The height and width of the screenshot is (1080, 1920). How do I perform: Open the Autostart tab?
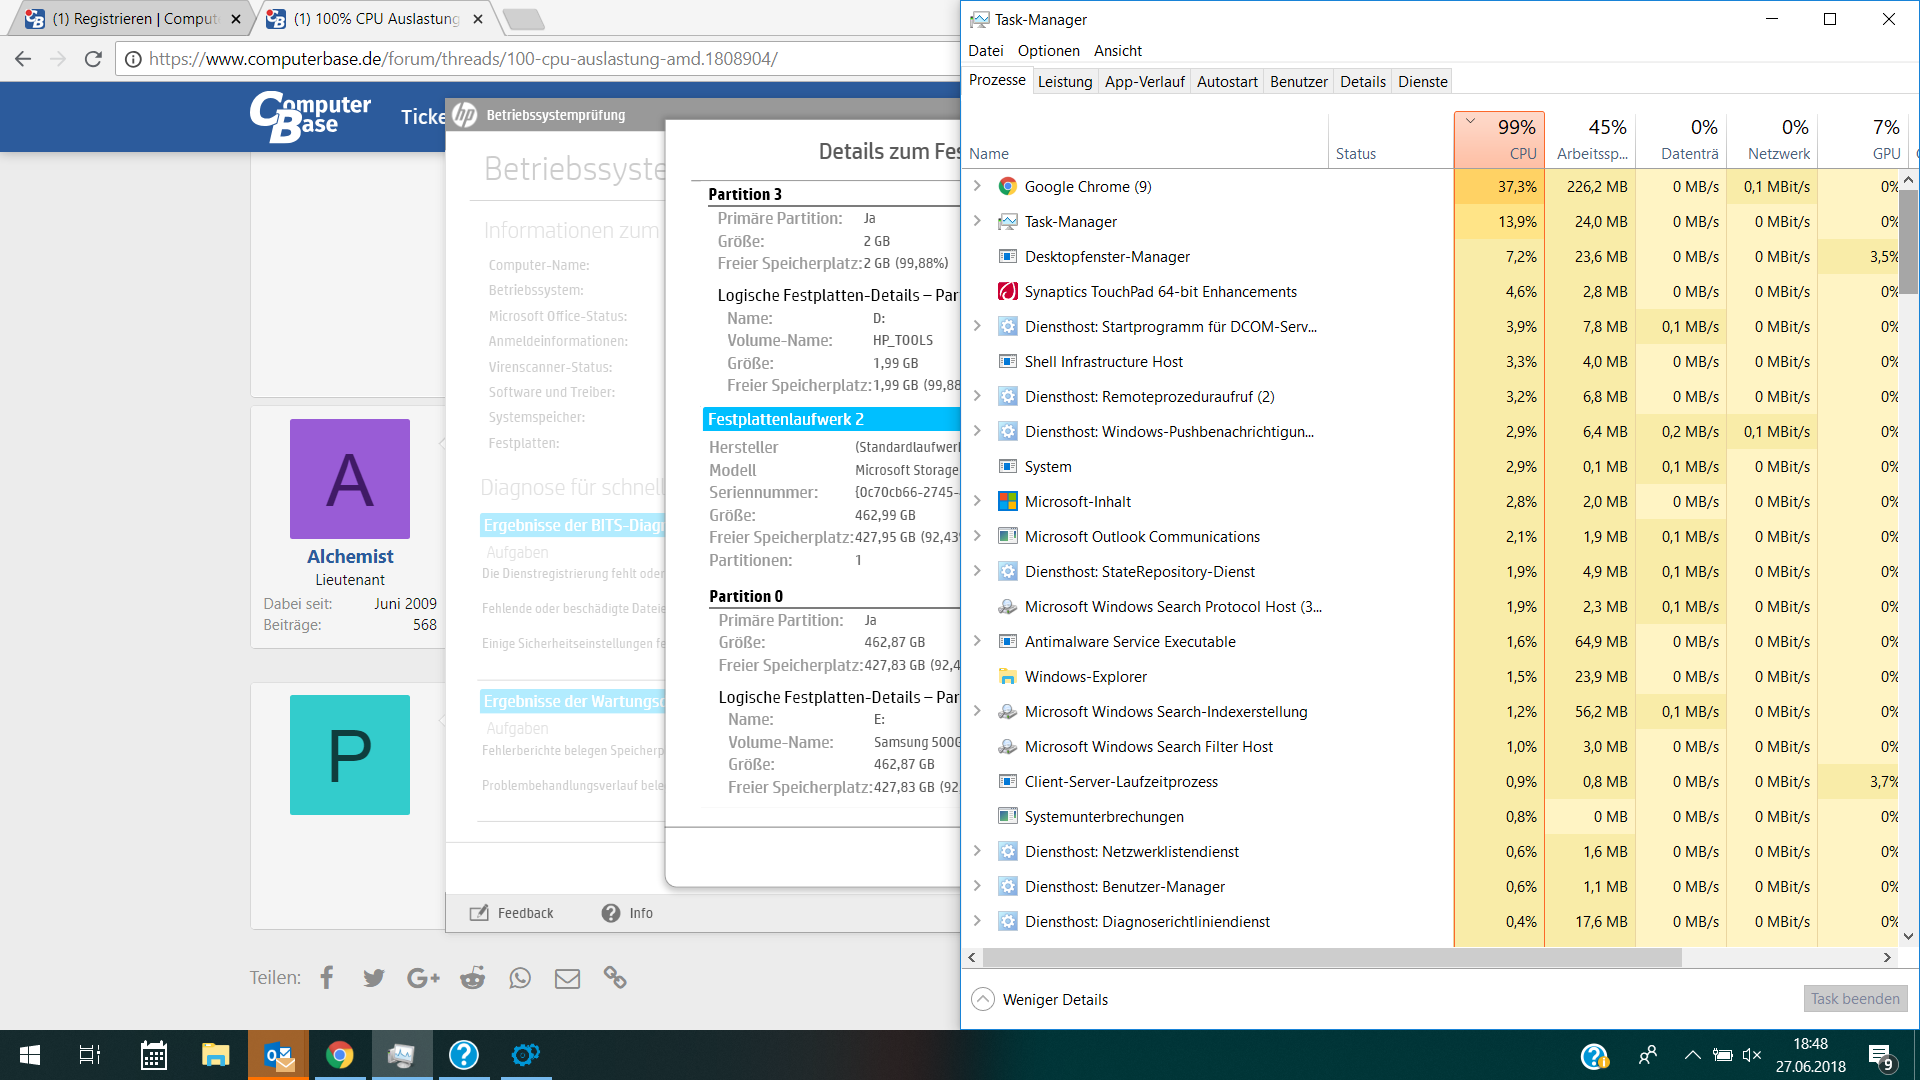(x=1227, y=82)
